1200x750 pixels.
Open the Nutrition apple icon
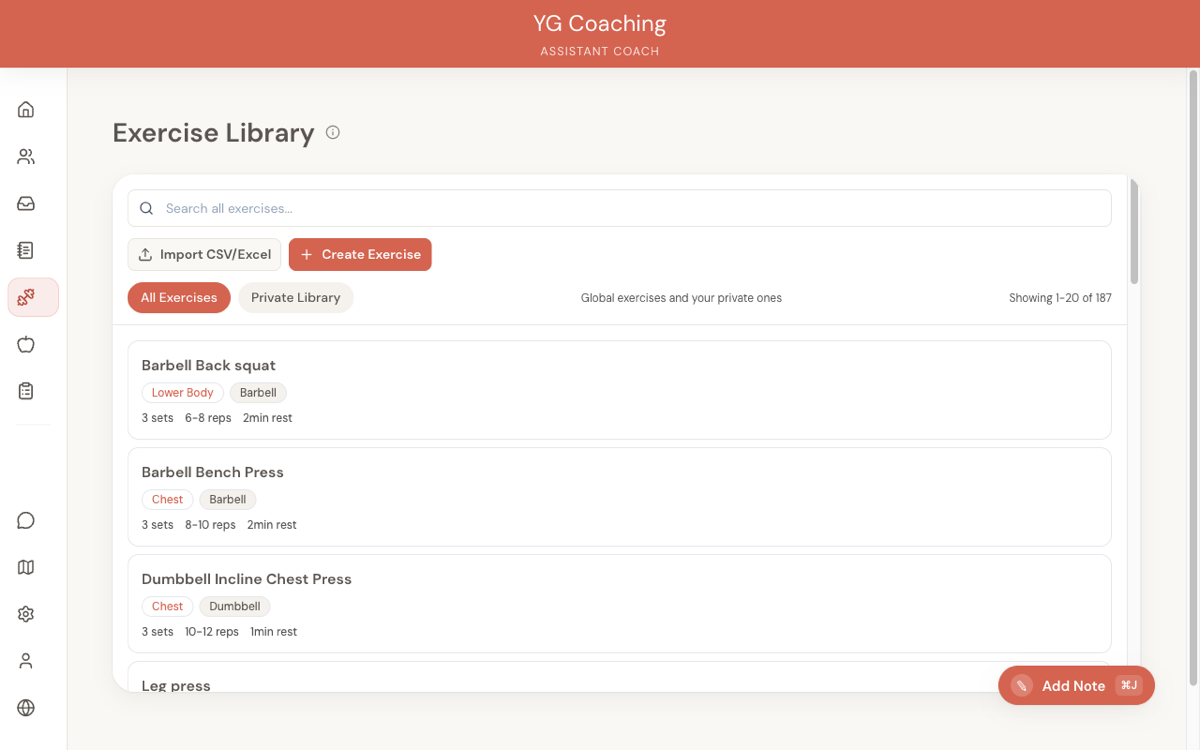pyautogui.click(x=25, y=344)
